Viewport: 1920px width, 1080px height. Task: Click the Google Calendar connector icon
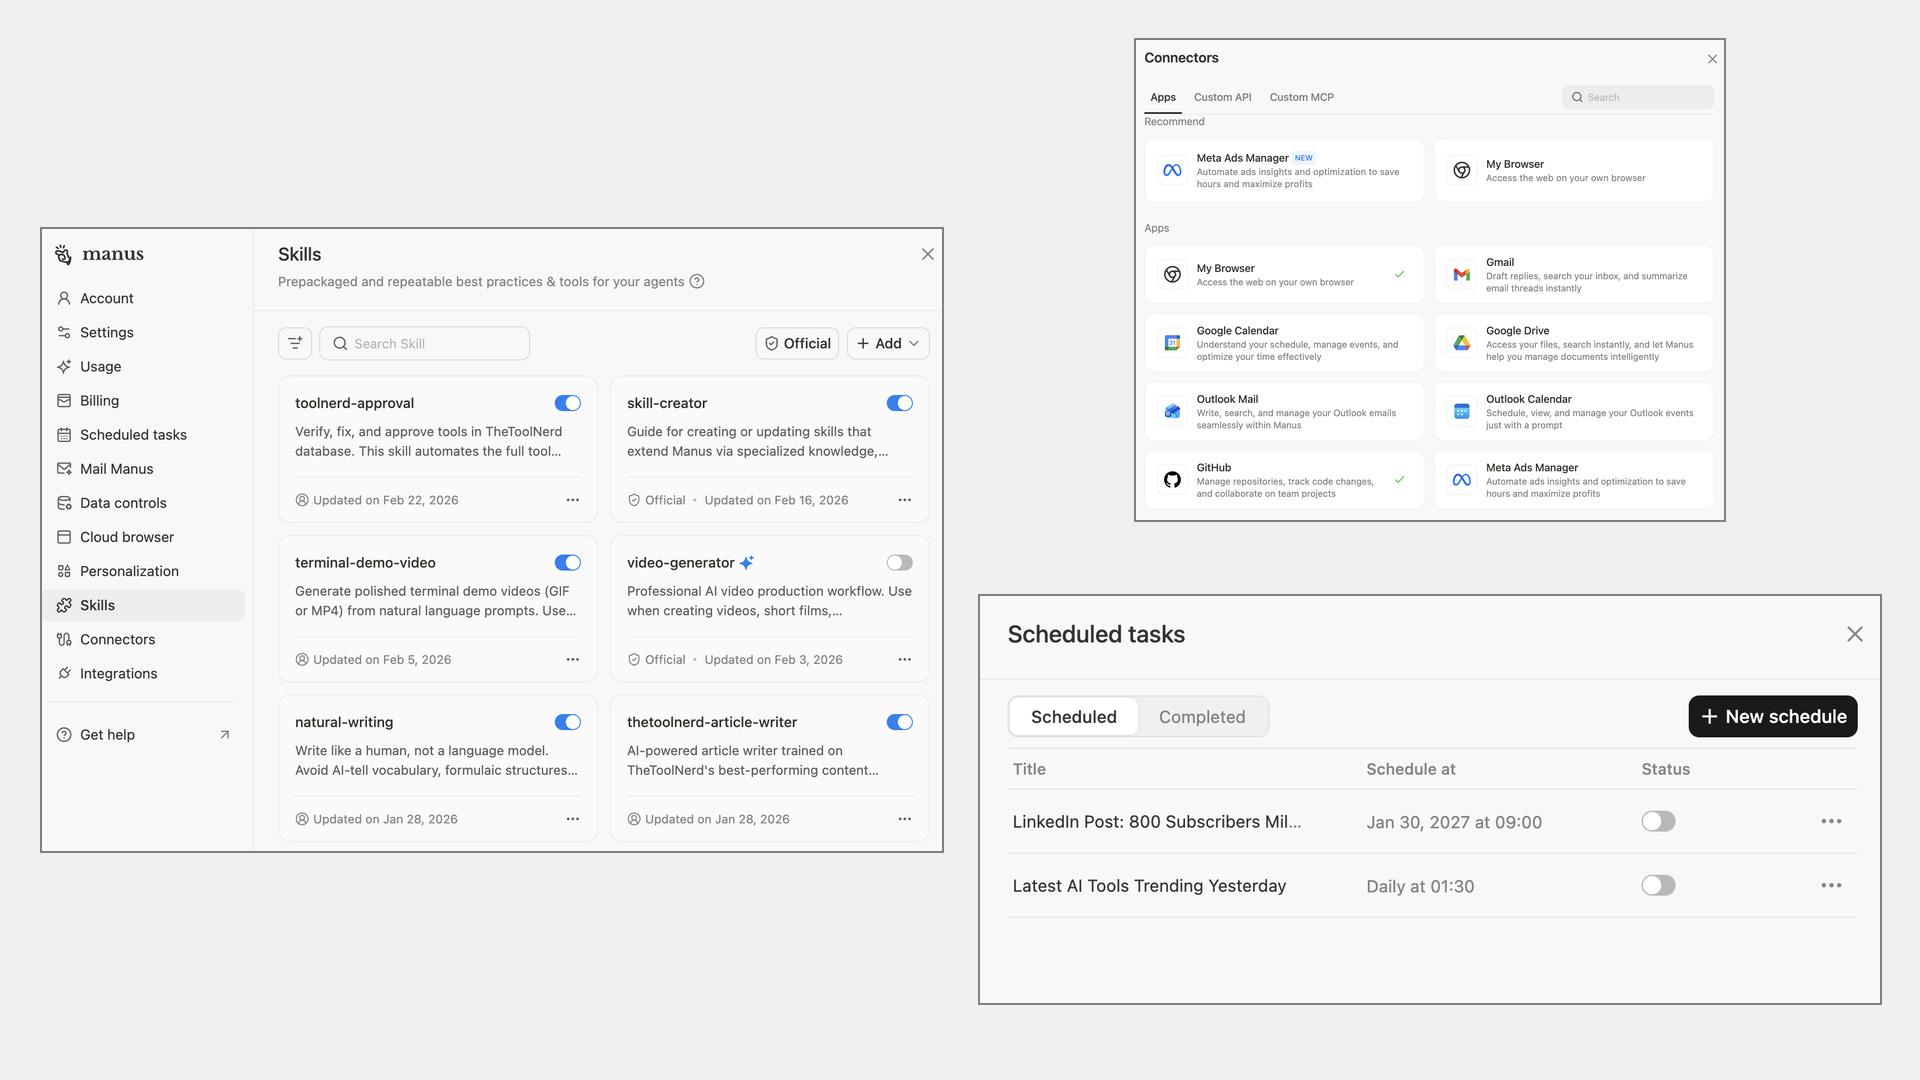tap(1172, 343)
